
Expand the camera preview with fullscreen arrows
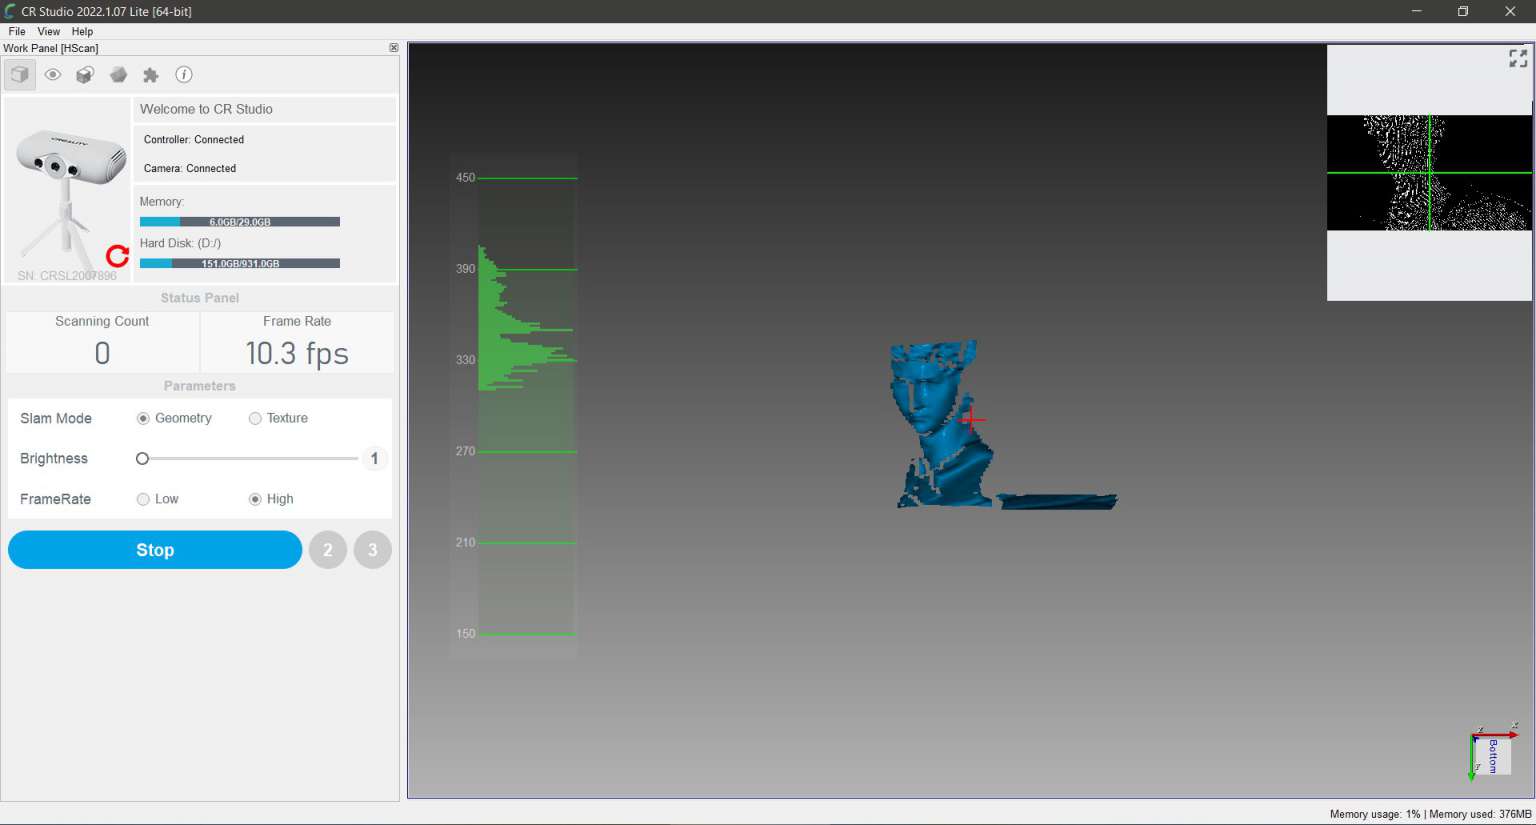[1516, 58]
